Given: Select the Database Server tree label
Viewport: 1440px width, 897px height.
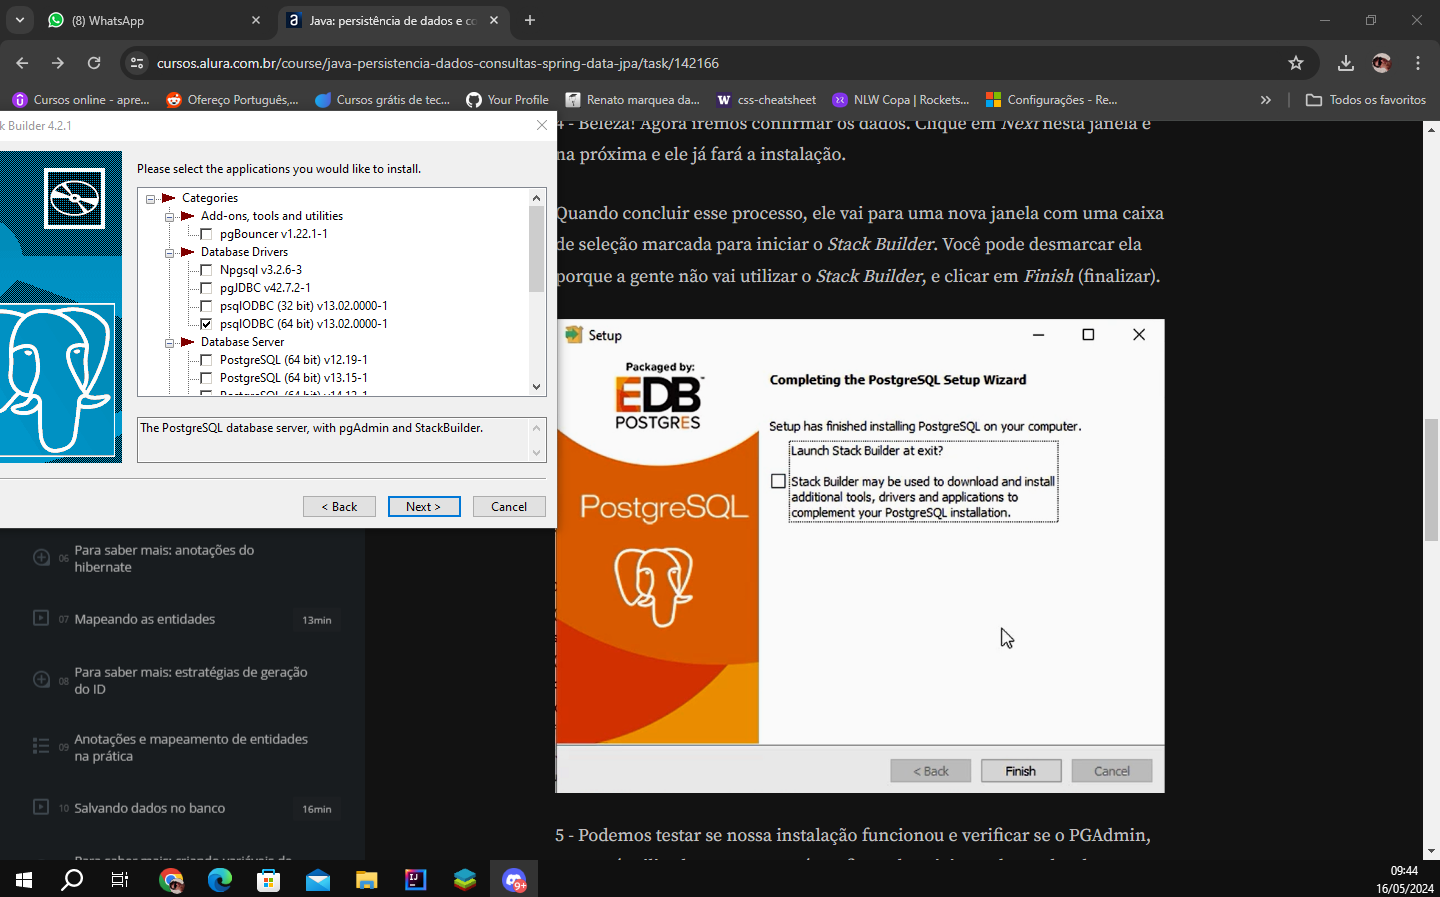Looking at the screenshot, I should point(242,342).
